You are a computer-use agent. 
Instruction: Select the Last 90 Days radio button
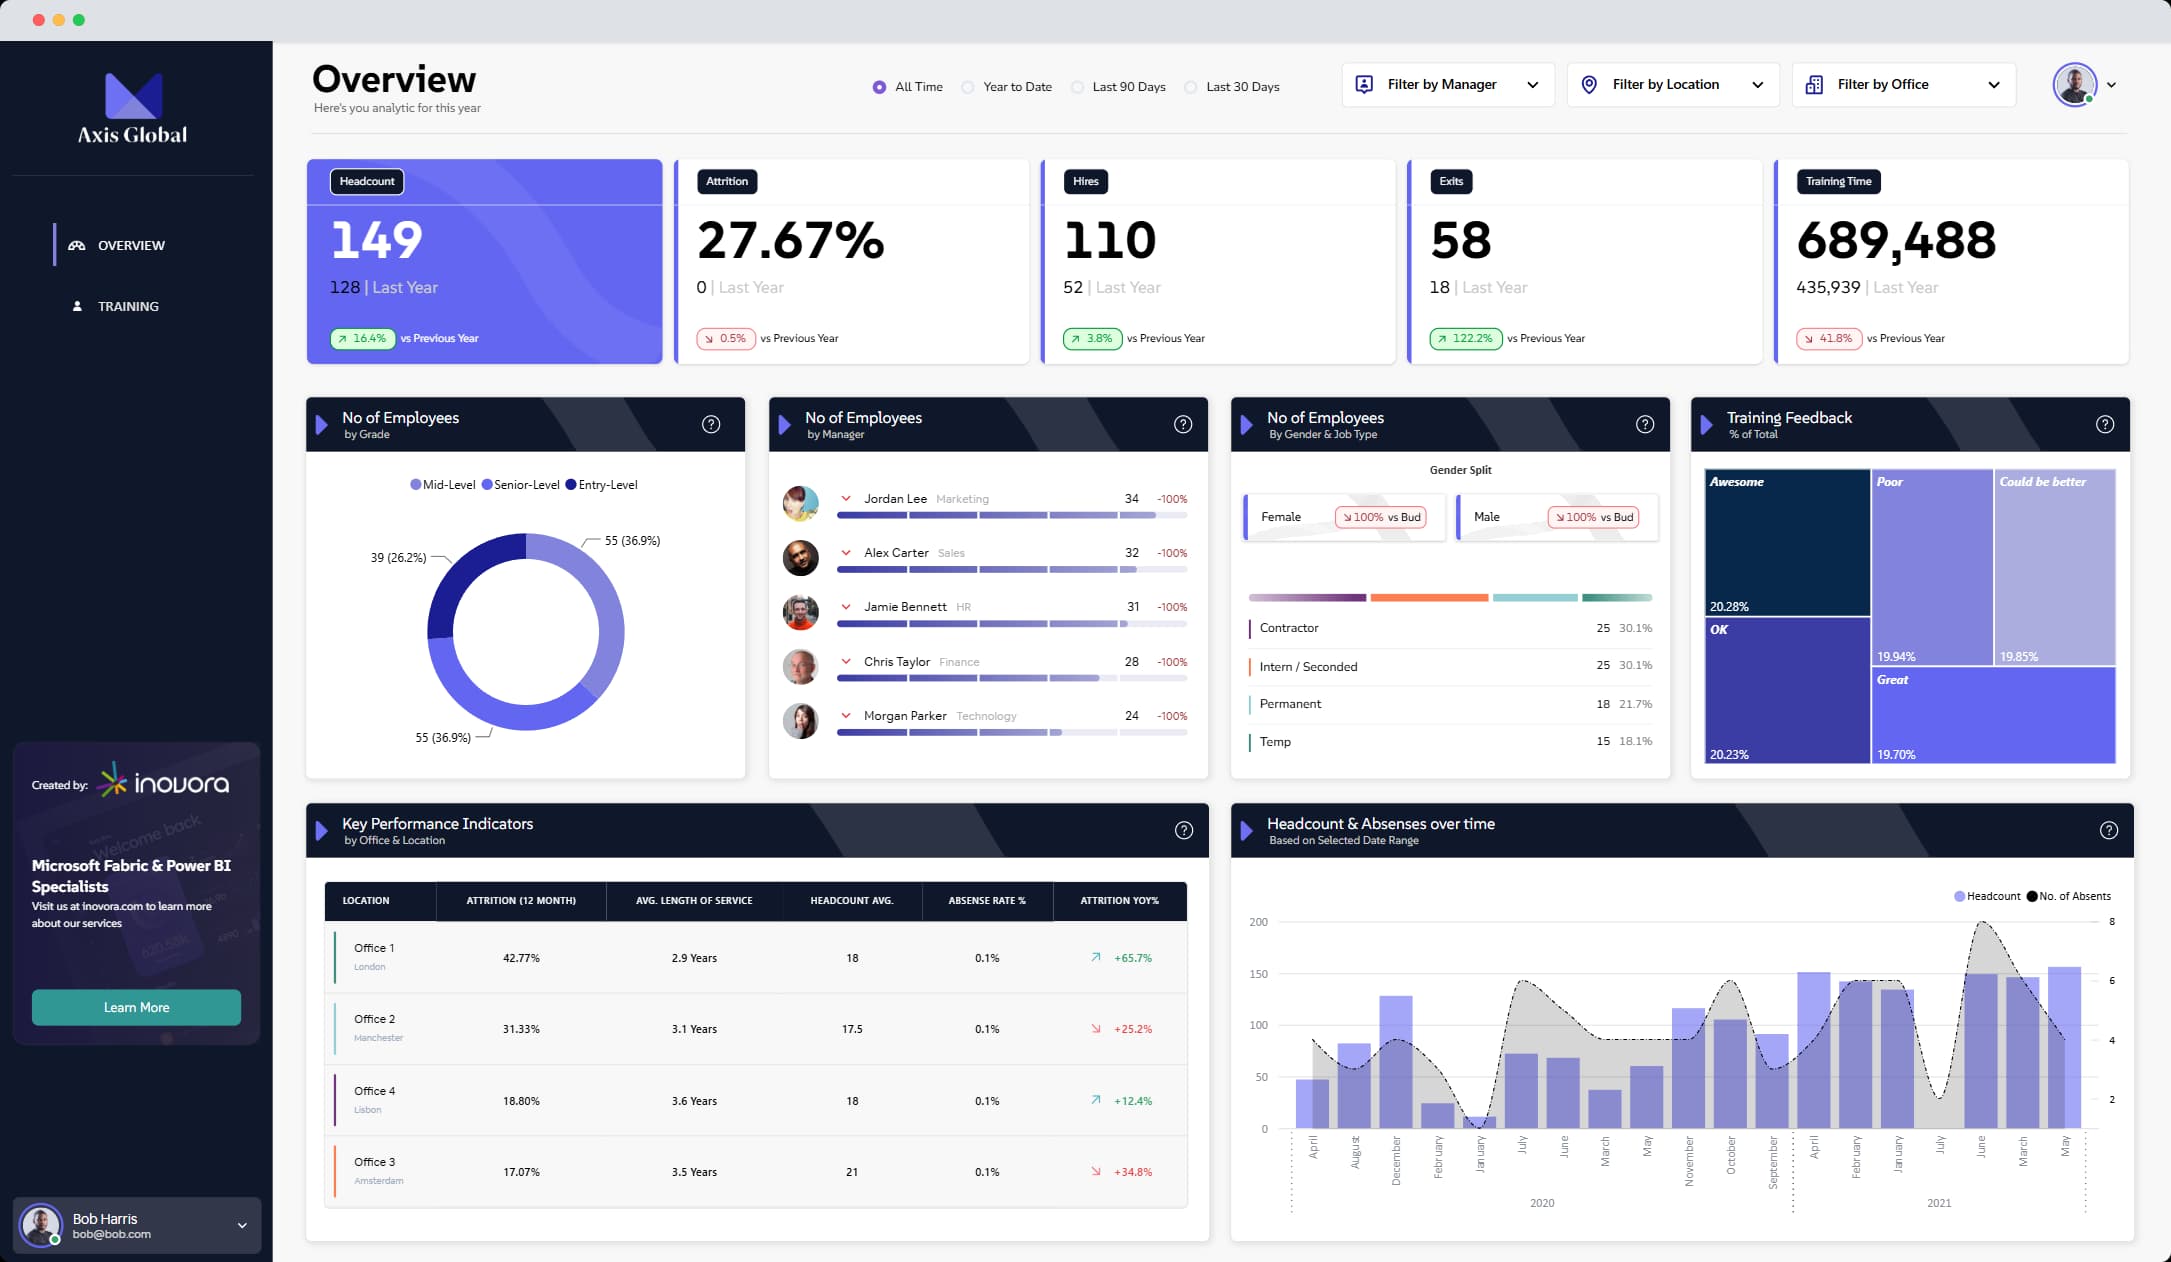point(1077,87)
